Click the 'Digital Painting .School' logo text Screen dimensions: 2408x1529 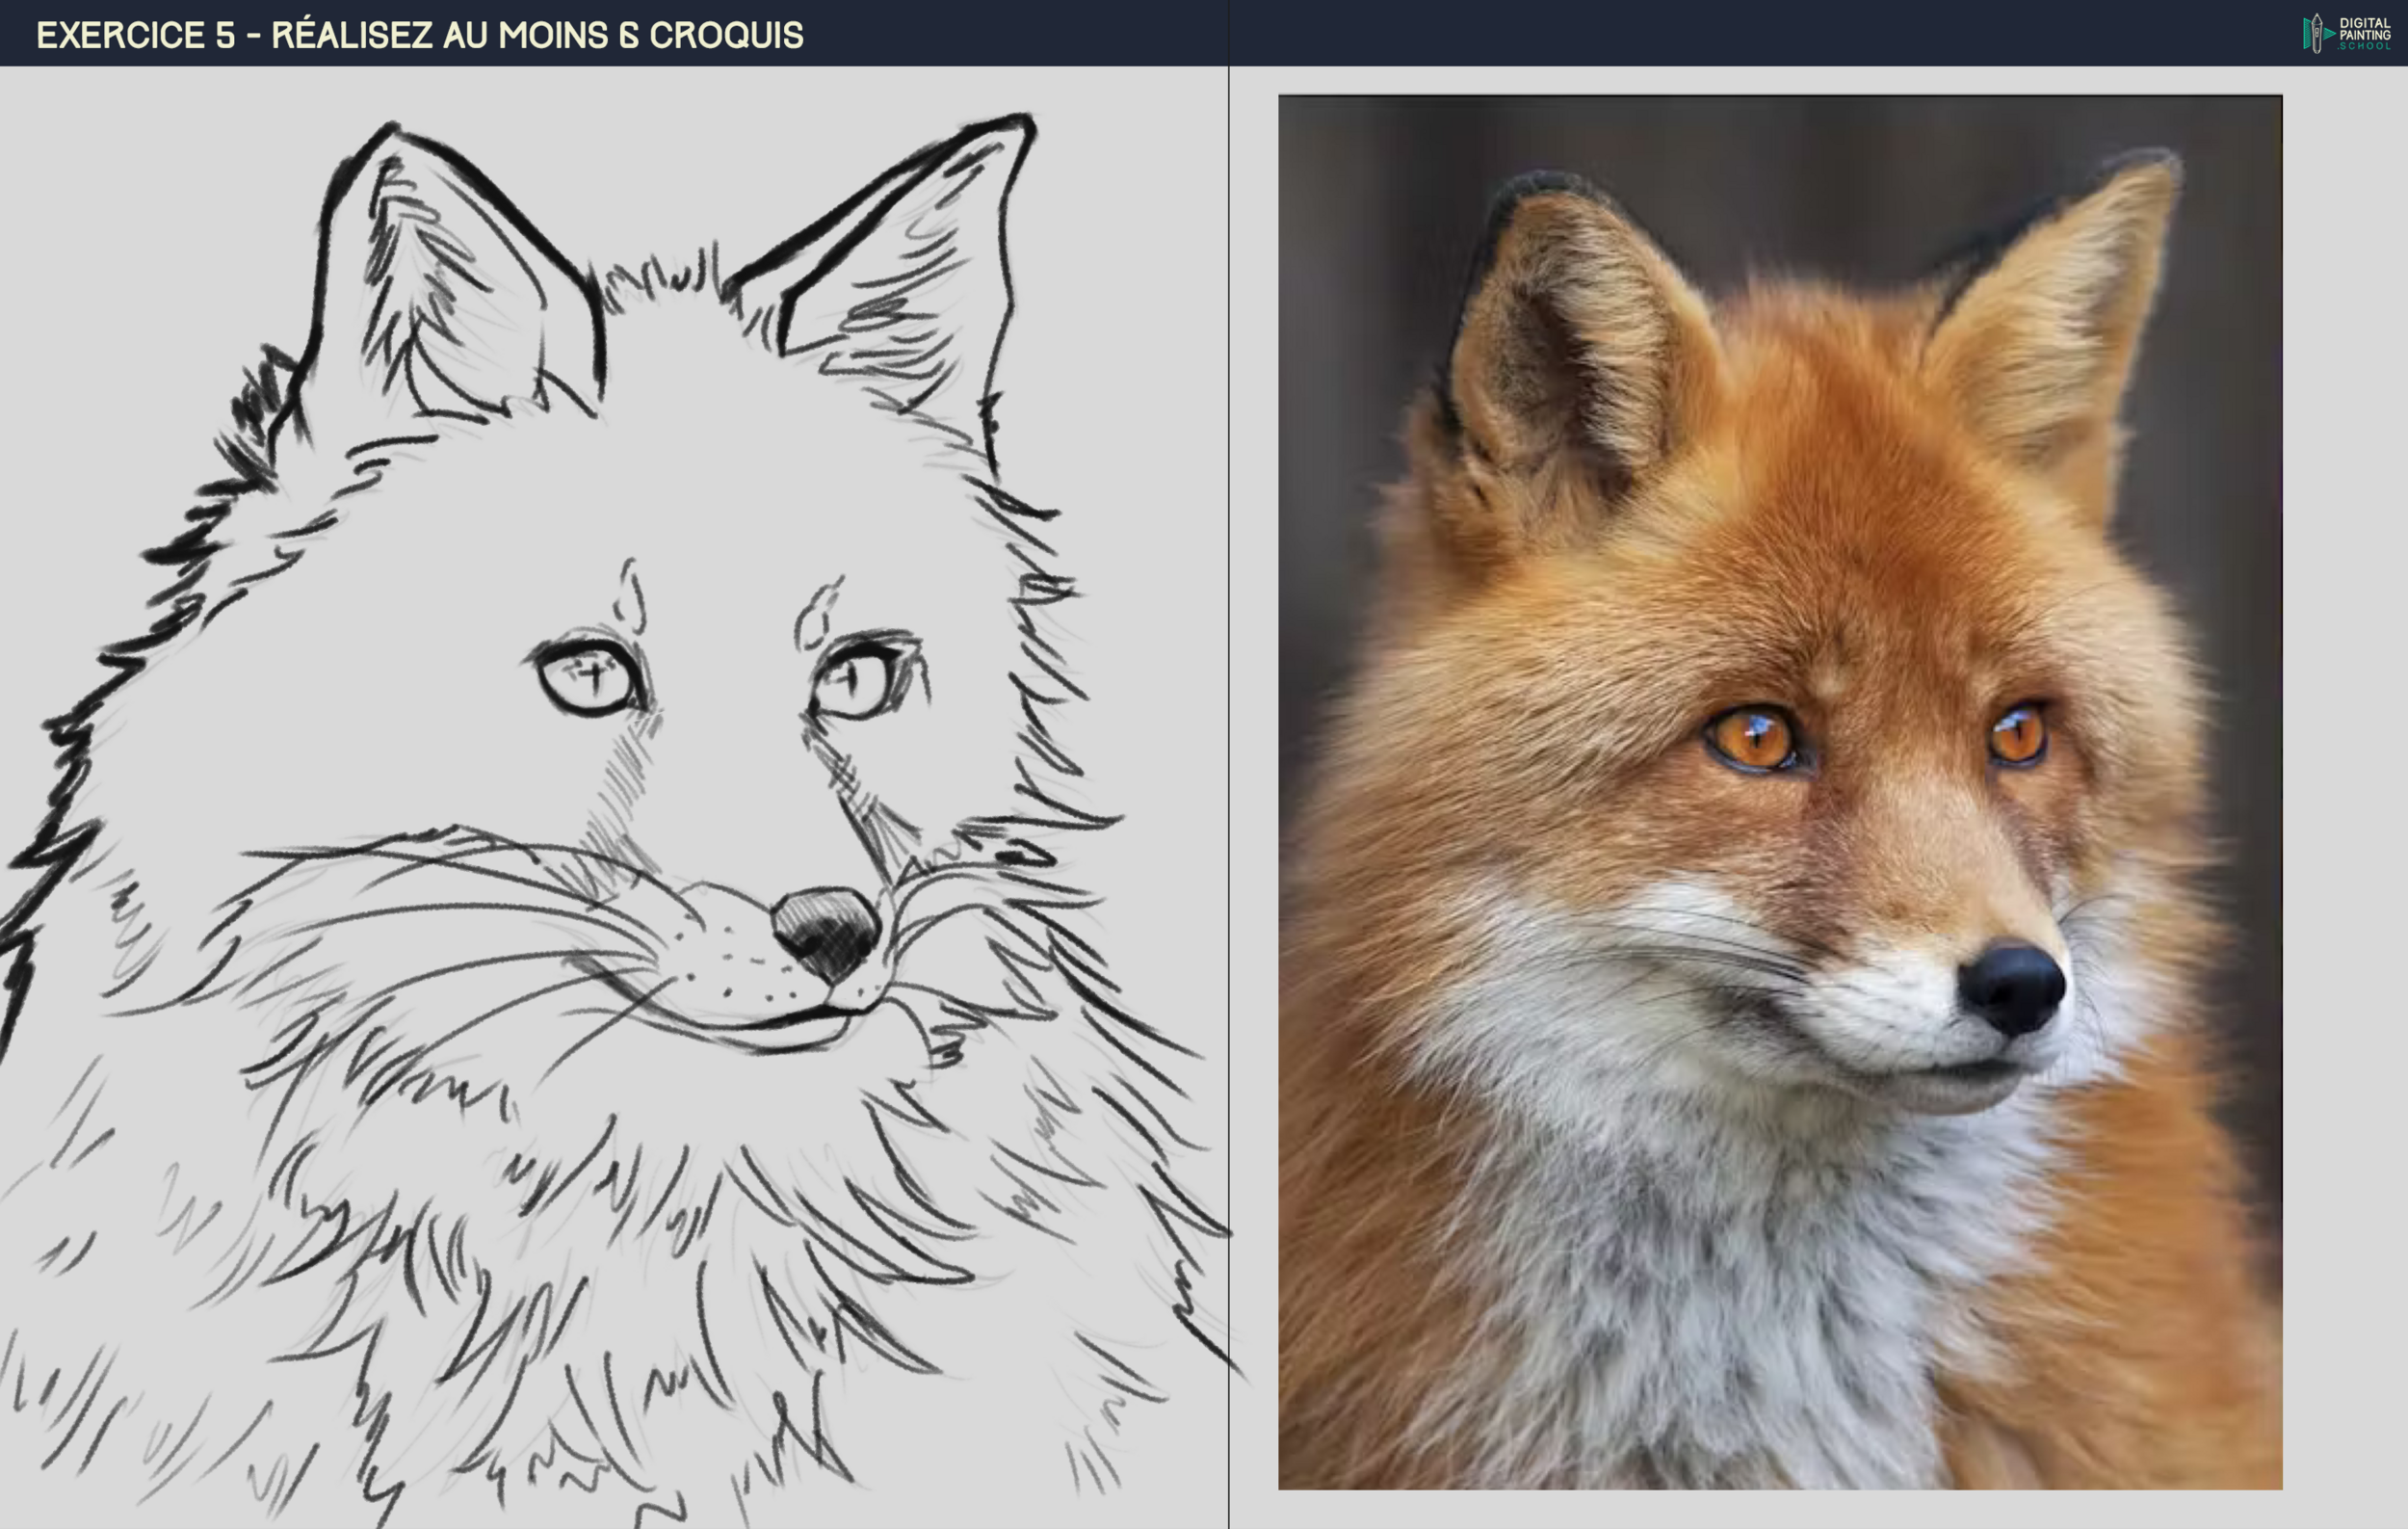coord(2364,34)
